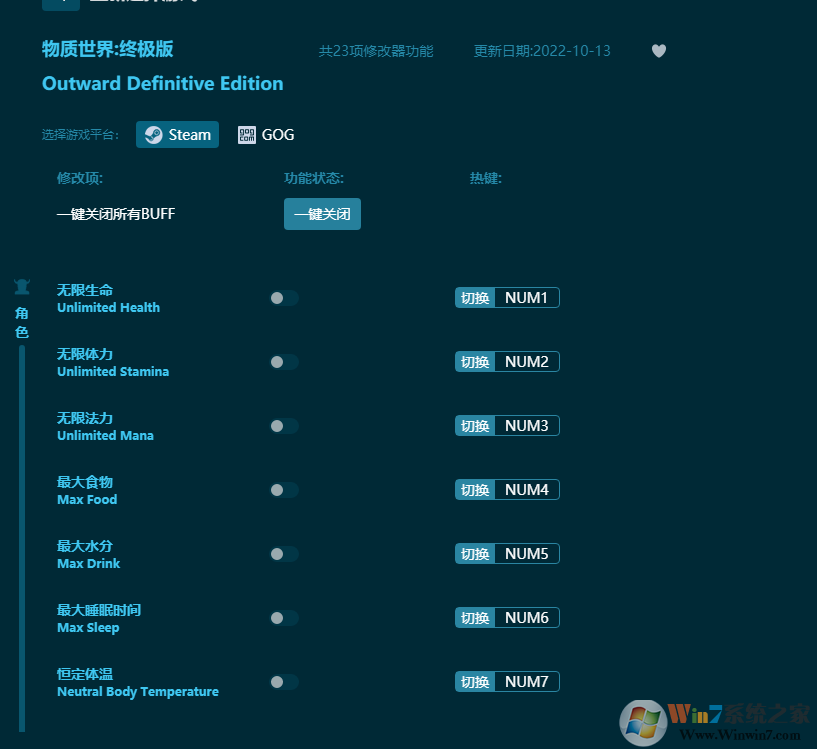Select the GOG platform option
The height and width of the screenshot is (749, 817).
click(266, 134)
